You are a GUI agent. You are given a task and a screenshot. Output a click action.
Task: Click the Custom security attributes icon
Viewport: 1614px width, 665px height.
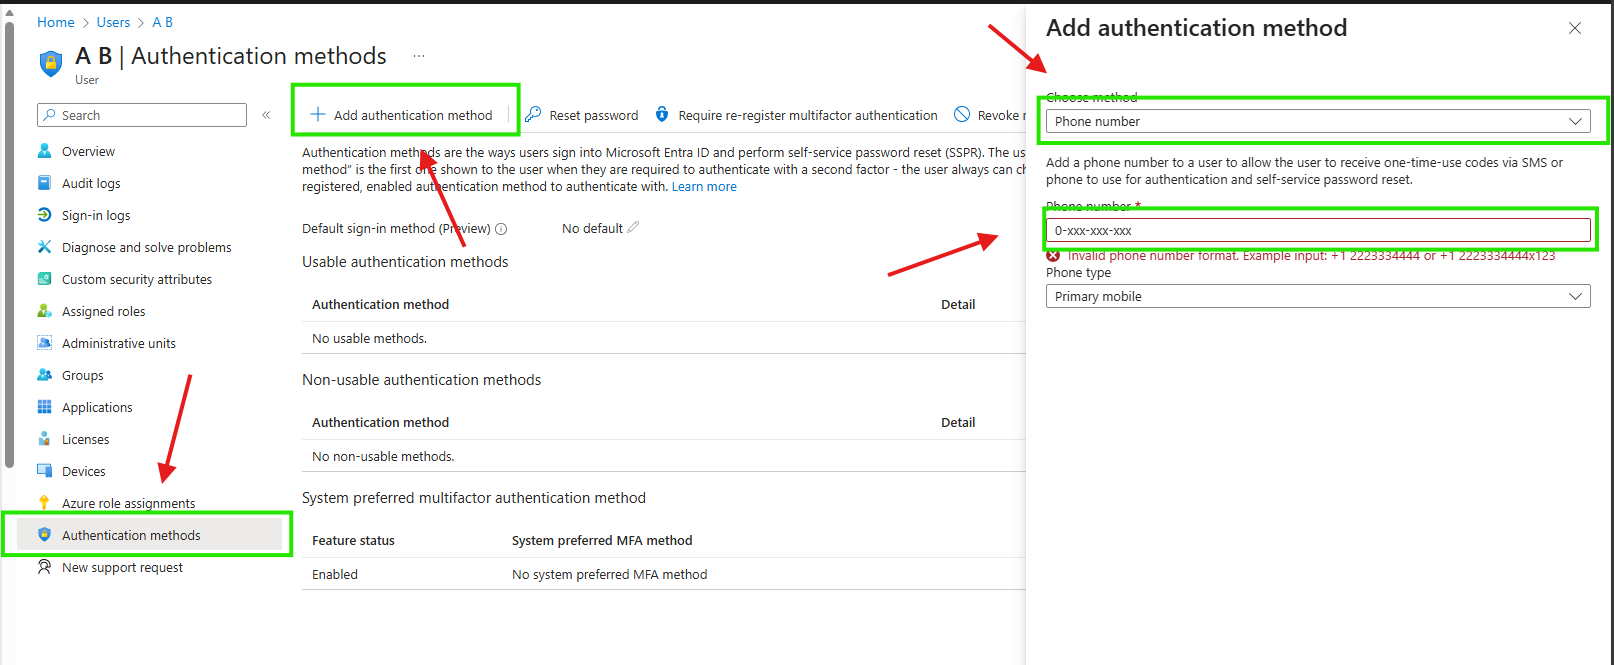tap(44, 279)
